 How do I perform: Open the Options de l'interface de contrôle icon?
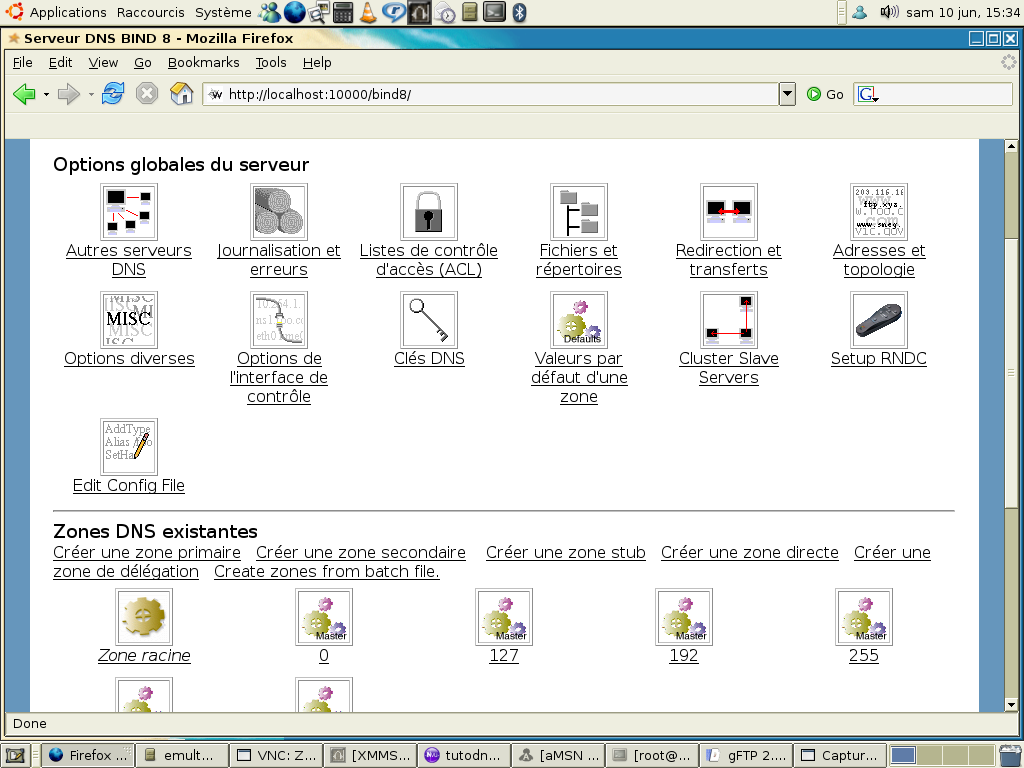279,319
